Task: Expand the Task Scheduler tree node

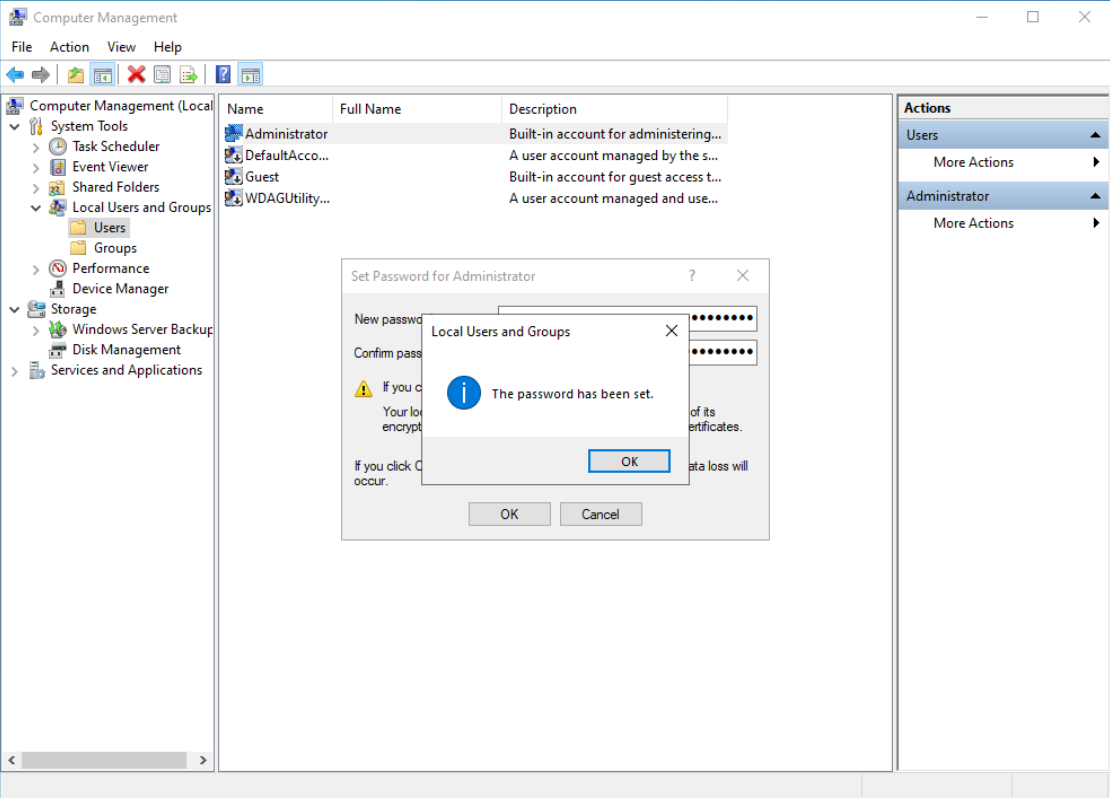Action: [36, 147]
